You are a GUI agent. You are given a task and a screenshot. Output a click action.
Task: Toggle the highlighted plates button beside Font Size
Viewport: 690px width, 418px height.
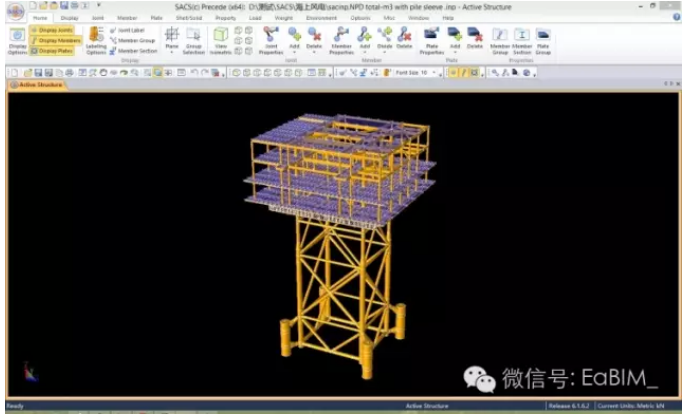tap(474, 73)
